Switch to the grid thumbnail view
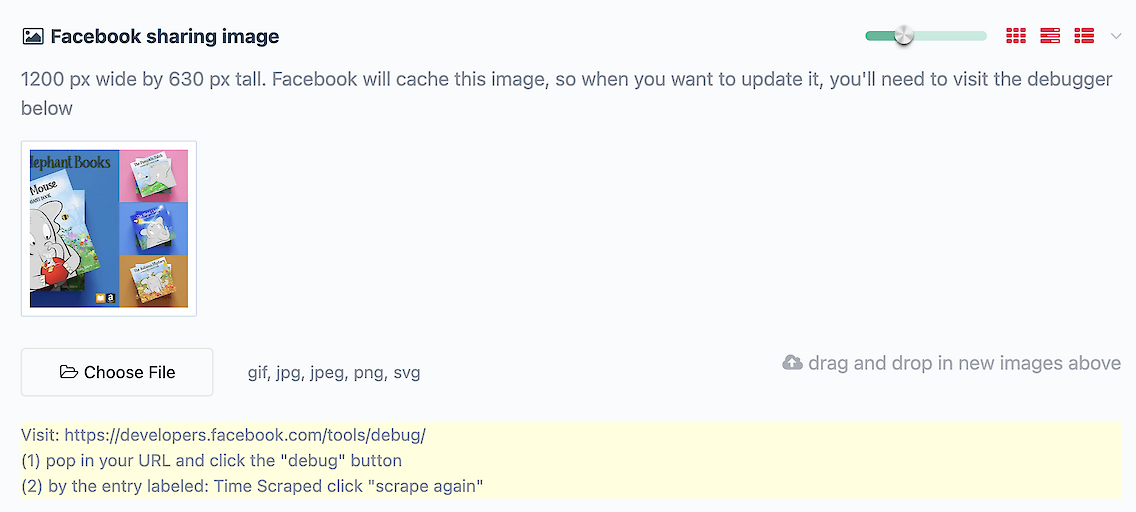 [1016, 36]
